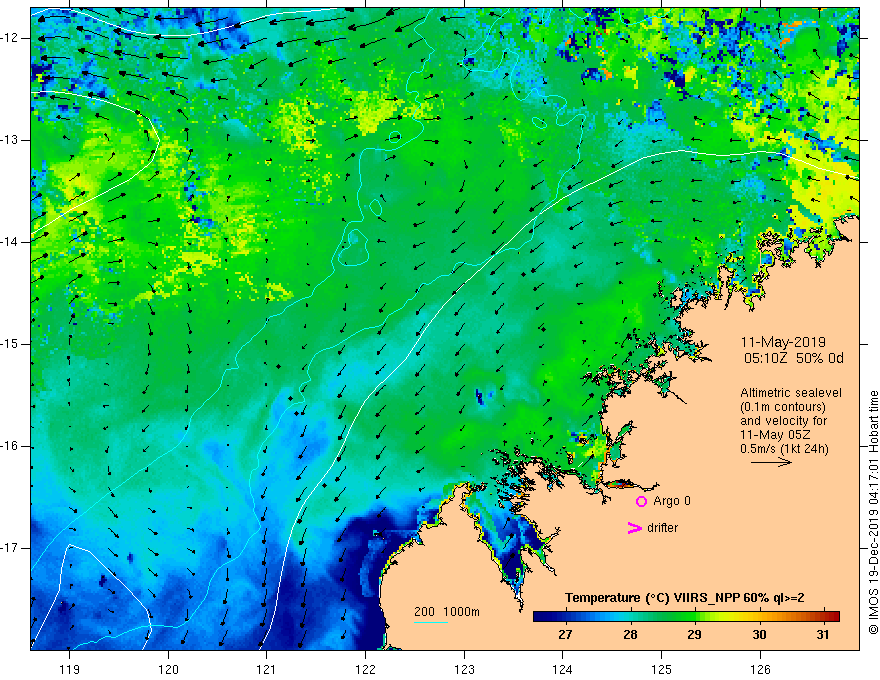880x680 pixels.
Task: Click the latitude axis label -15
Action: (x=11, y=344)
